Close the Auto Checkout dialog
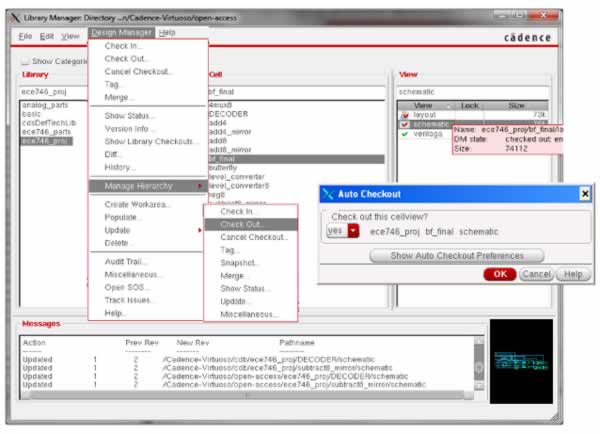 (x=585, y=194)
